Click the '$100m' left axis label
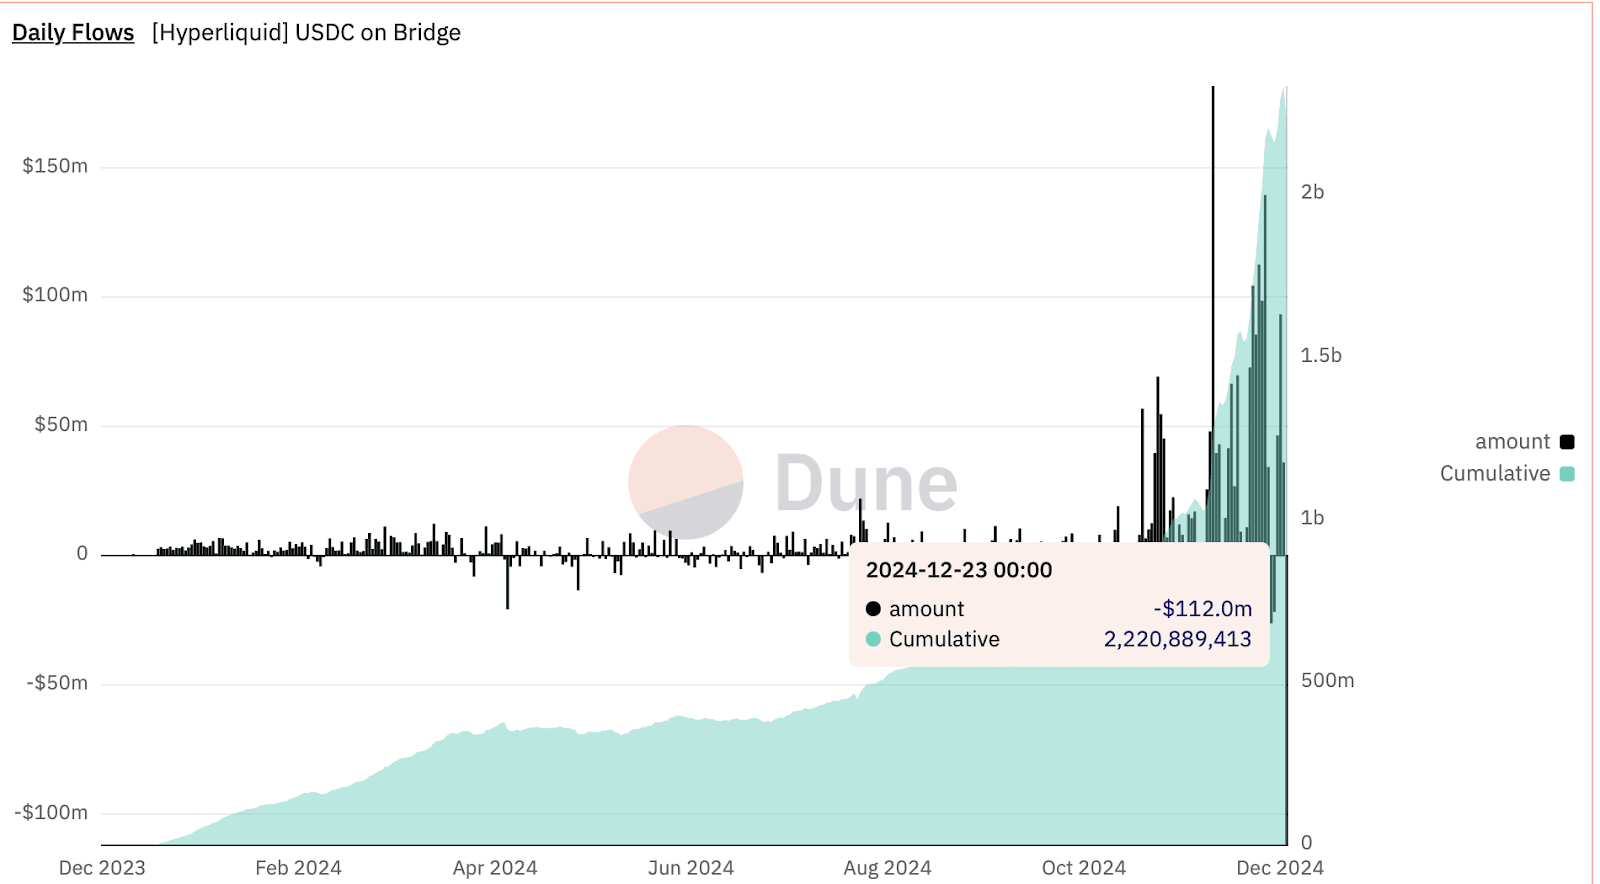 coord(55,295)
